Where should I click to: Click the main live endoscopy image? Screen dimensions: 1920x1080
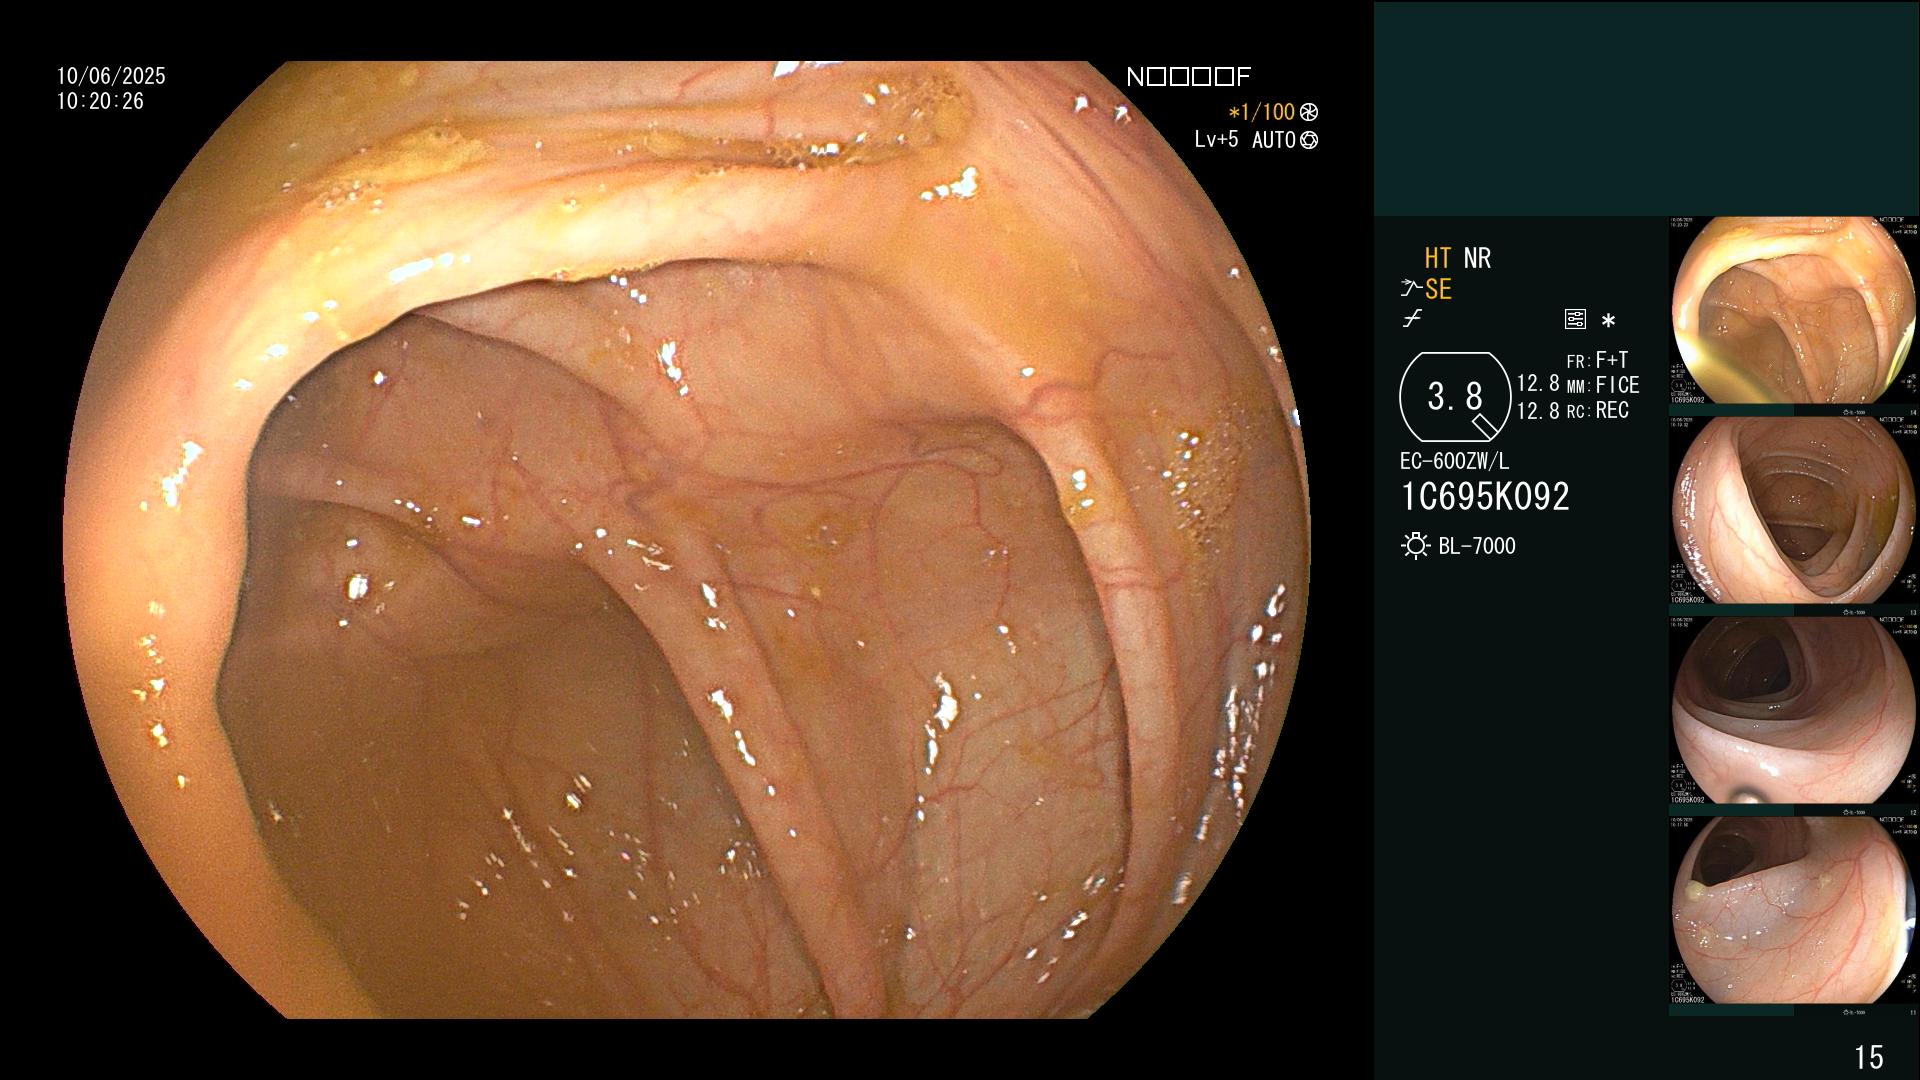click(687, 540)
